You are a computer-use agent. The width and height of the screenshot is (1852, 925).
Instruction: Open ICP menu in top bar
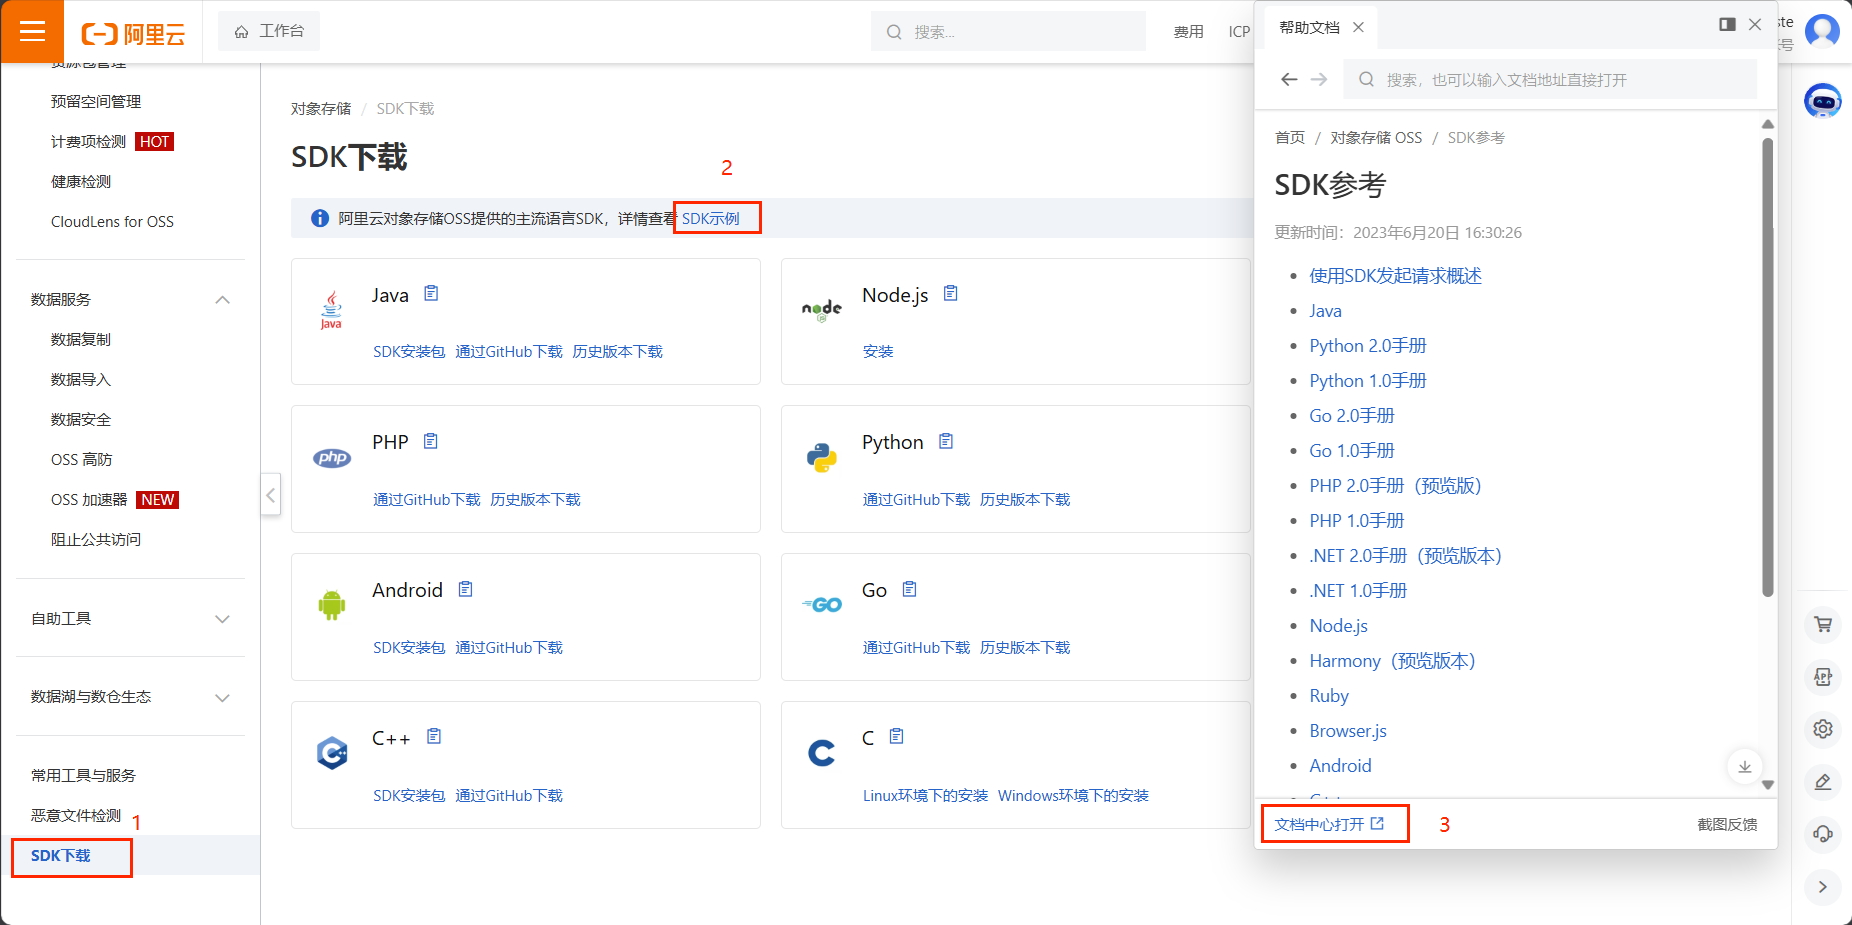[x=1239, y=32]
